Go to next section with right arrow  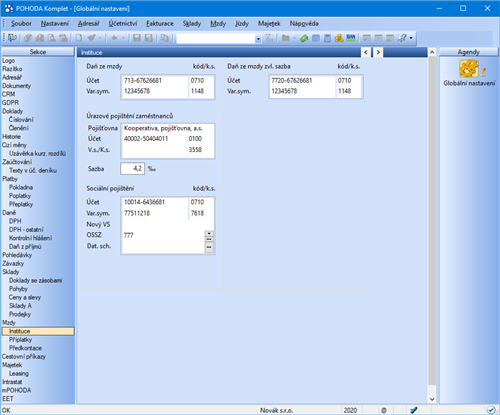(x=378, y=52)
